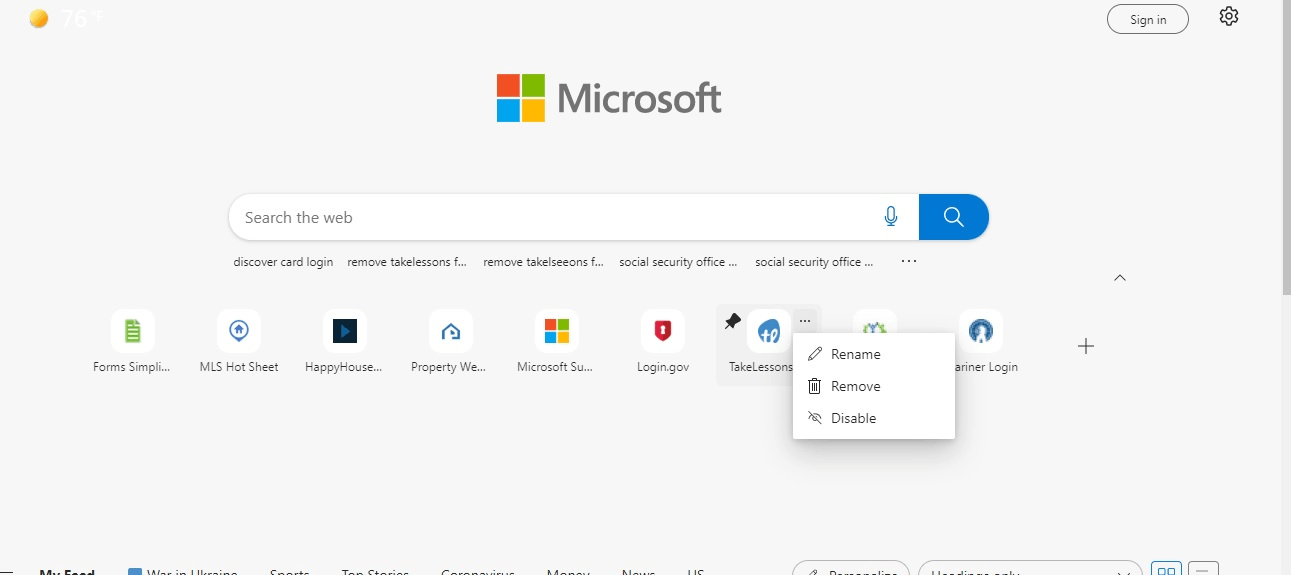Click the Sign in button
This screenshot has width=1291, height=575.
tap(1148, 19)
